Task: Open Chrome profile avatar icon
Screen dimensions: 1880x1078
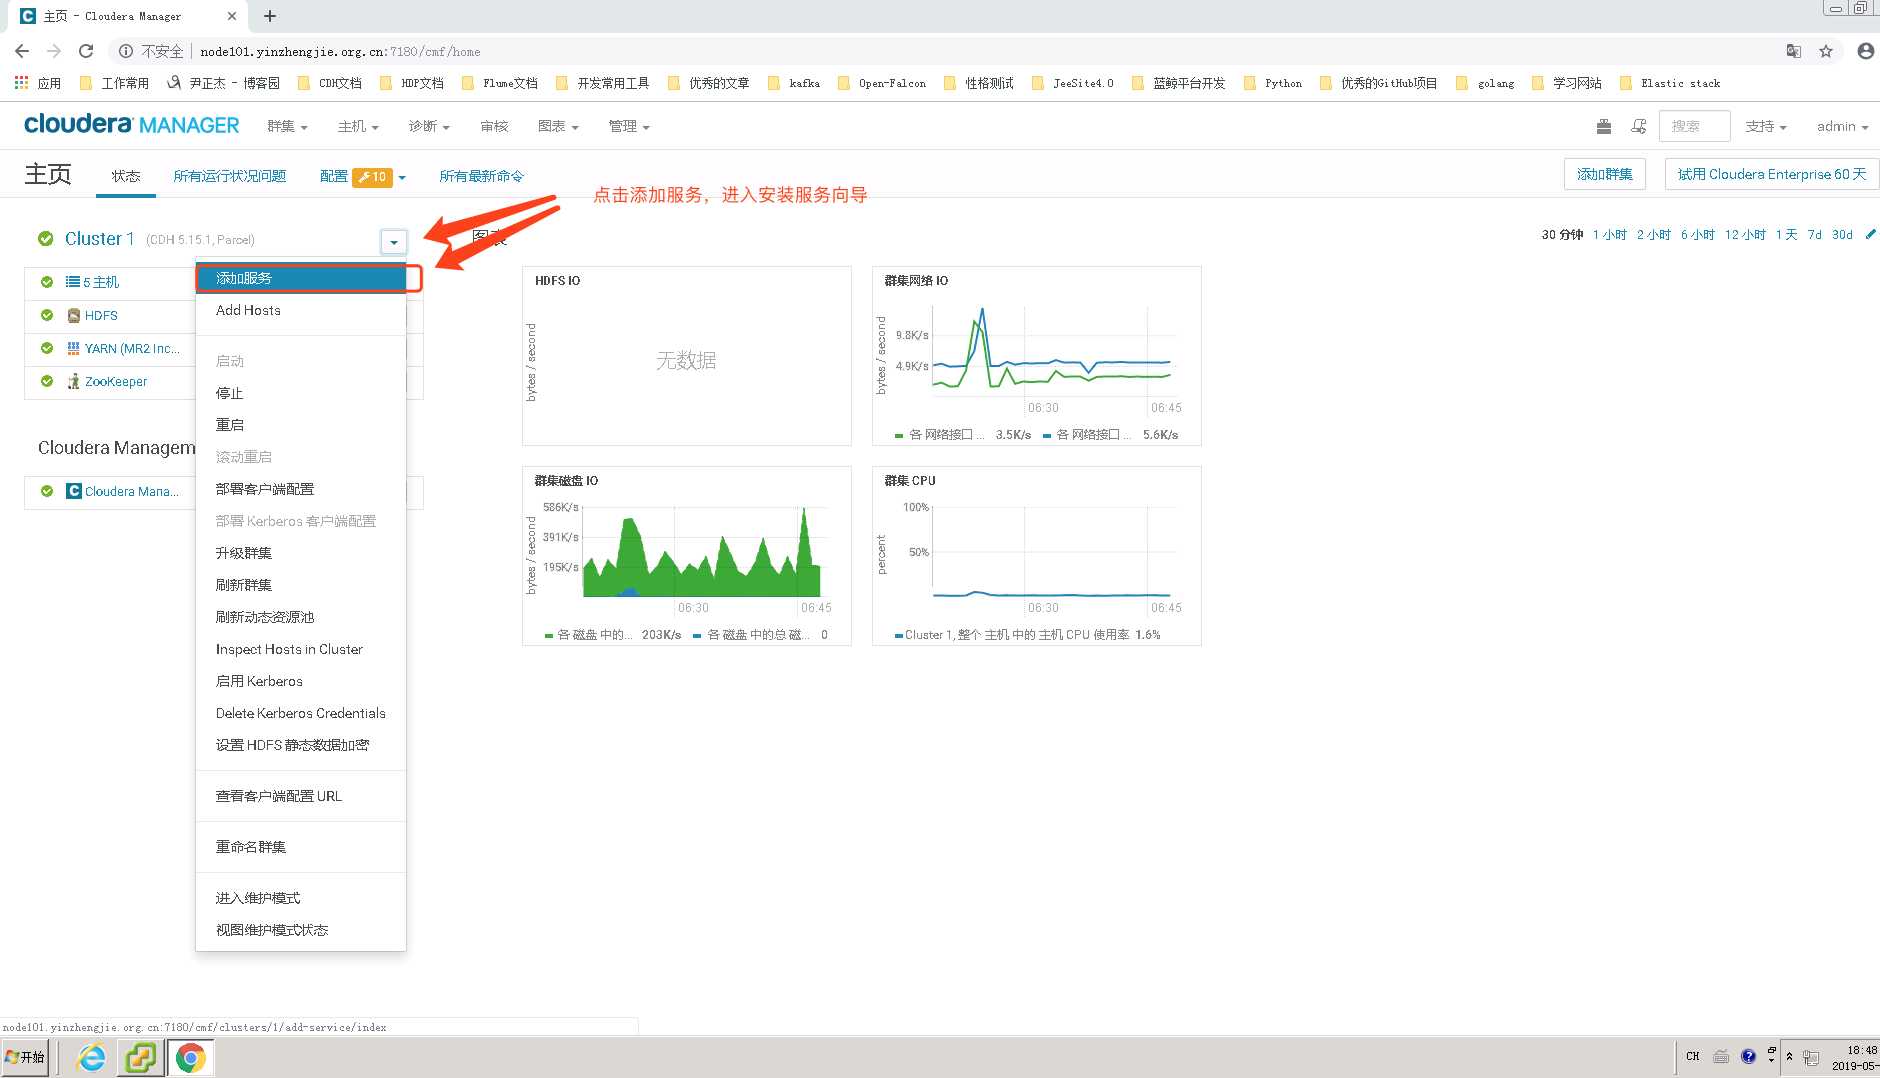Action: click(x=1865, y=51)
